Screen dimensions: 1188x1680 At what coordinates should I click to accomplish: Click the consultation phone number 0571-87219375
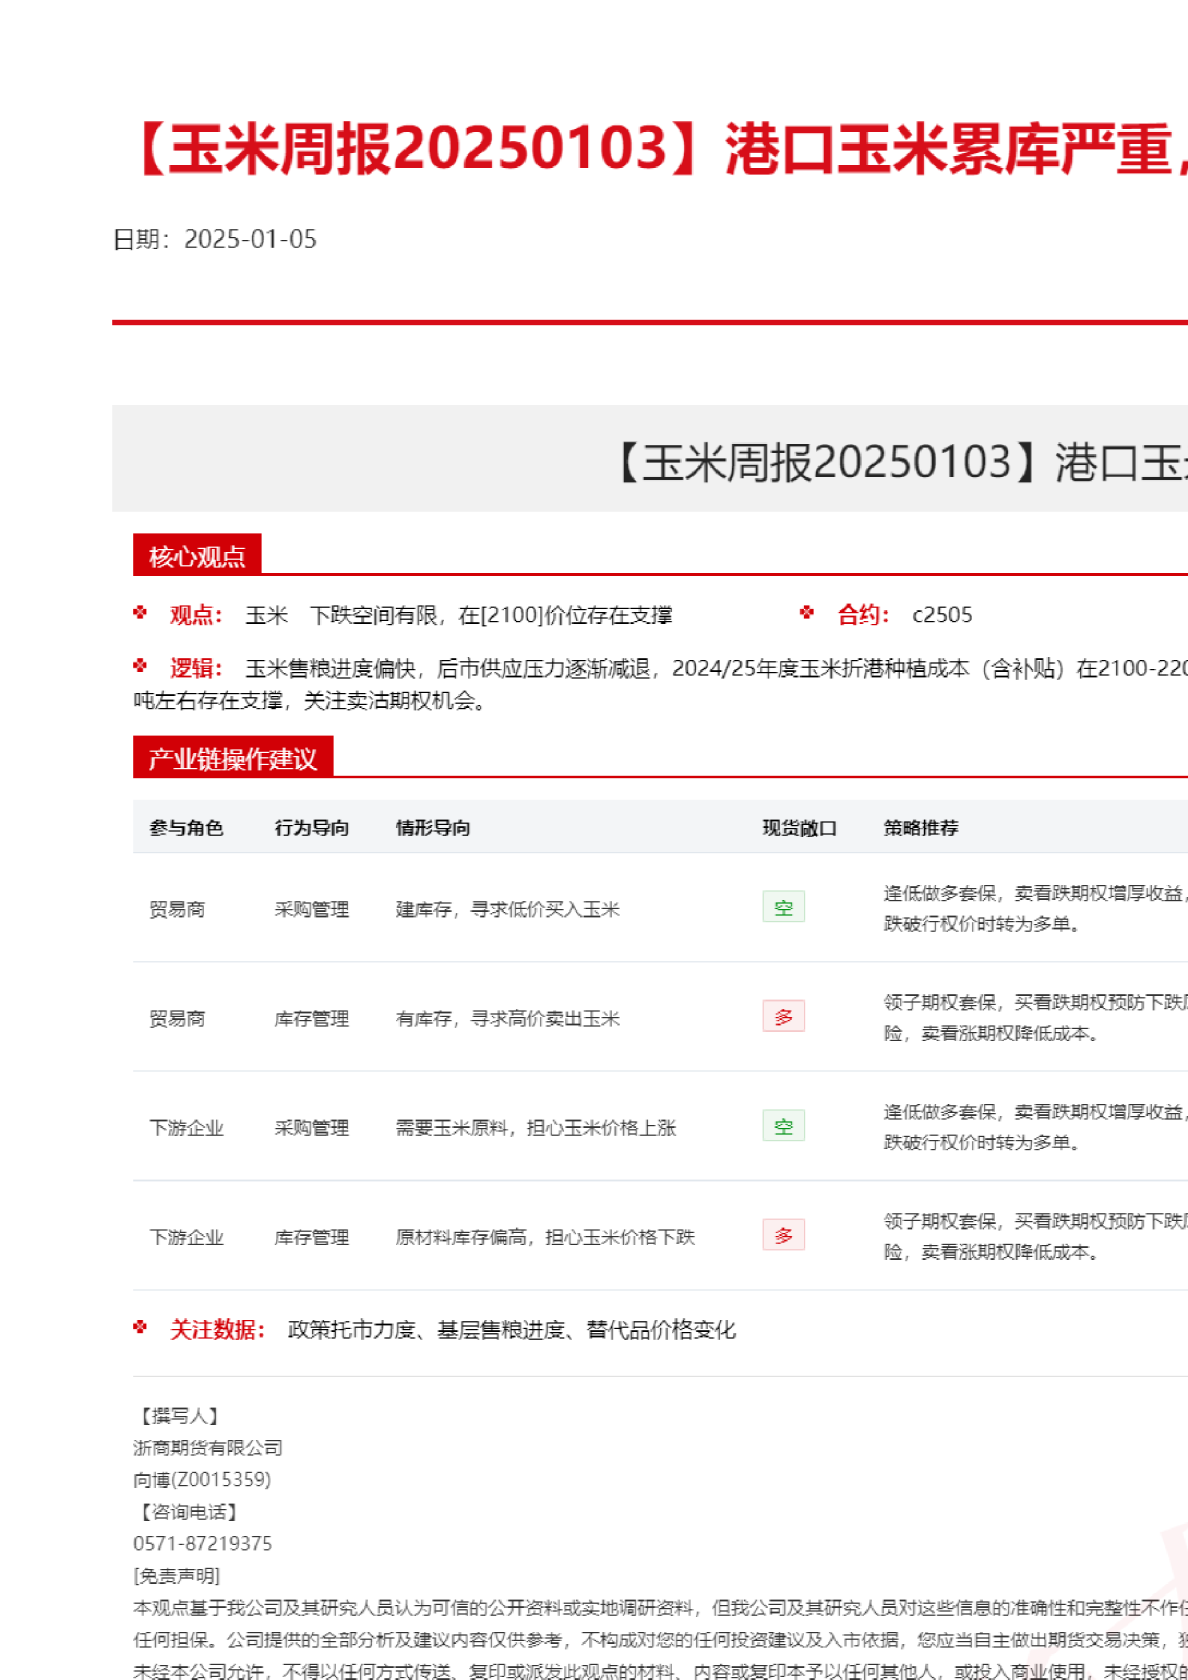203,1543
